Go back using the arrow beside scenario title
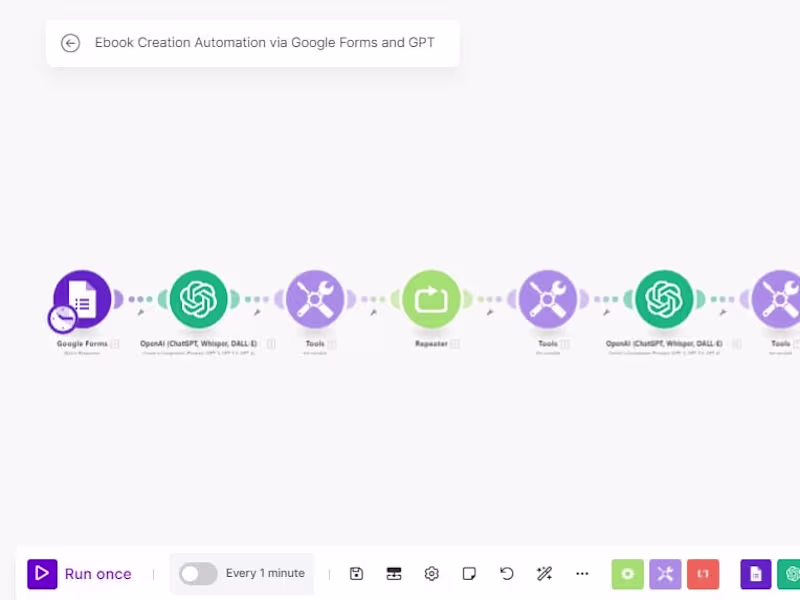Screen dimensions: 800x600 tap(70, 43)
